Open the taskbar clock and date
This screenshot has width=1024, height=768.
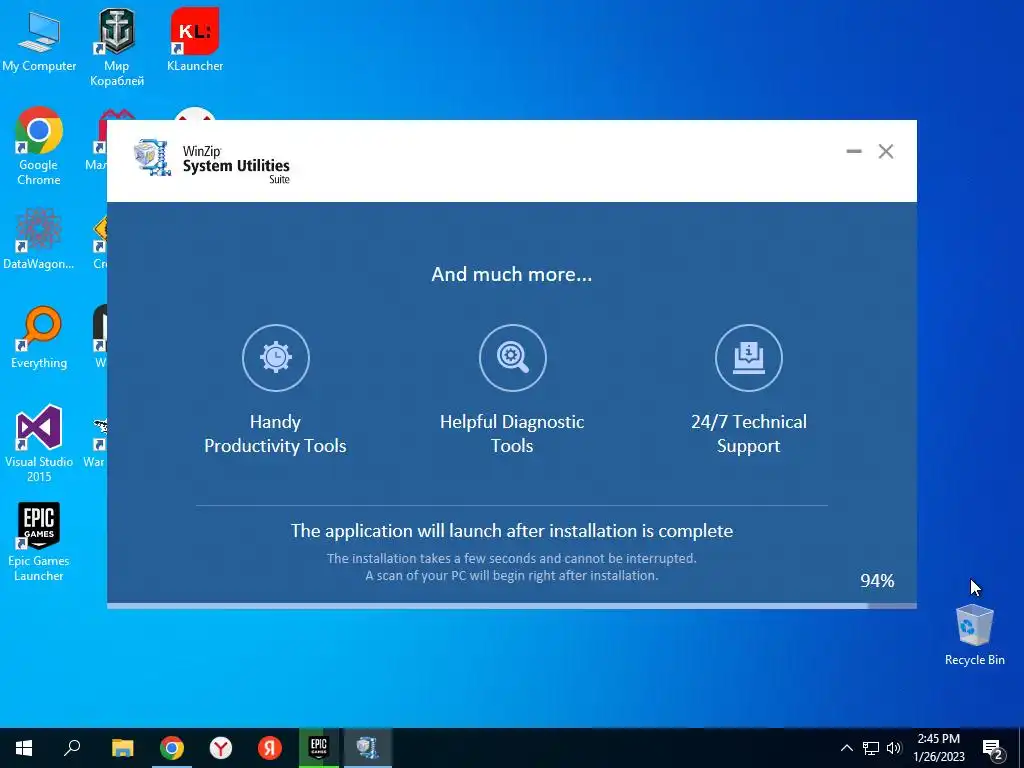click(938, 748)
